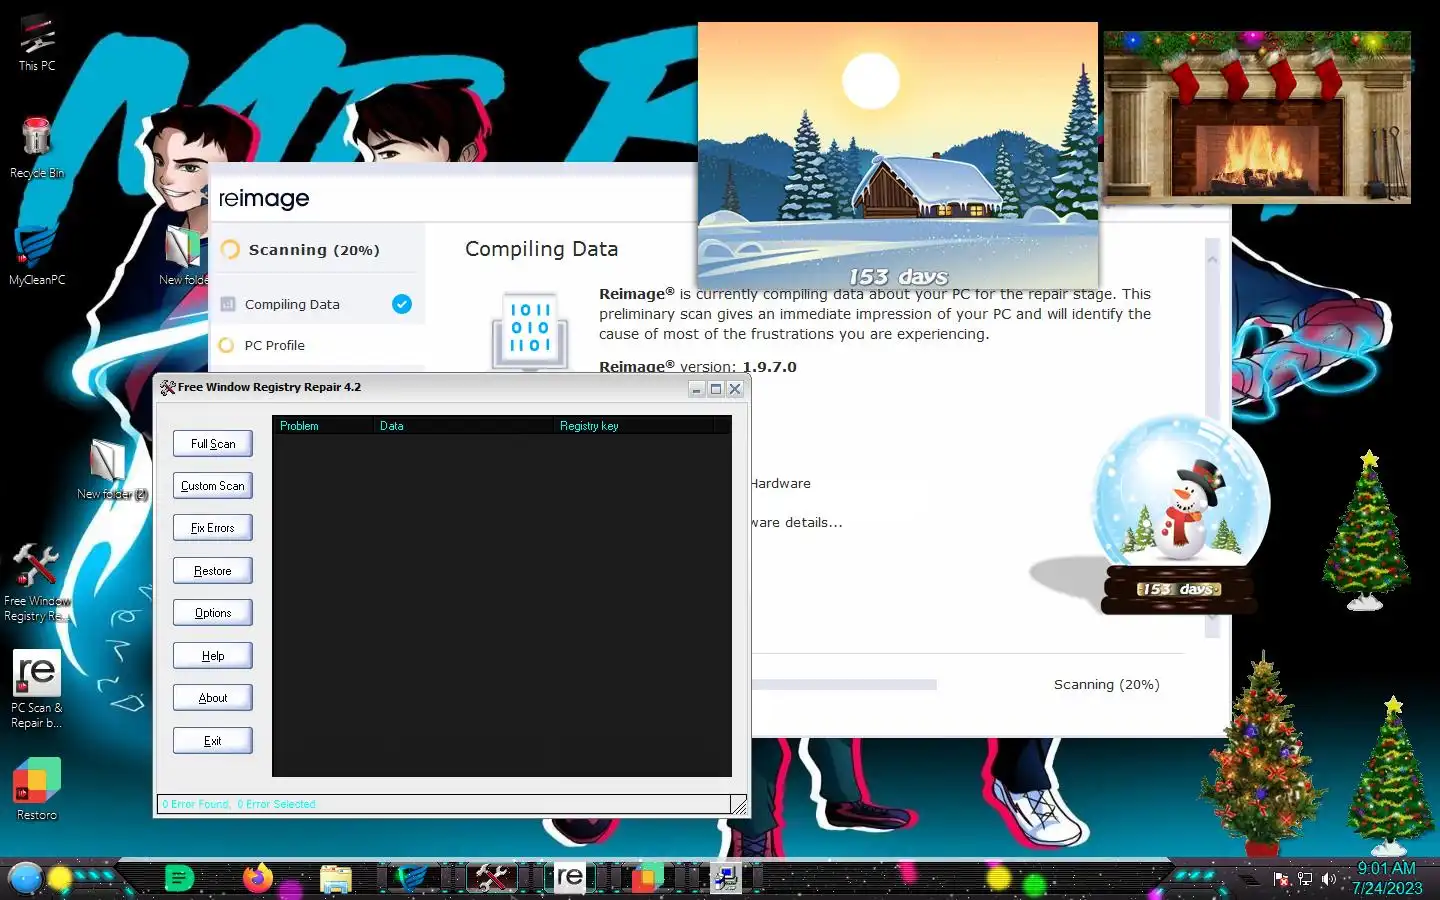Launch Restoro from the desktop
Viewport: 1440px width, 900px height.
point(37,790)
